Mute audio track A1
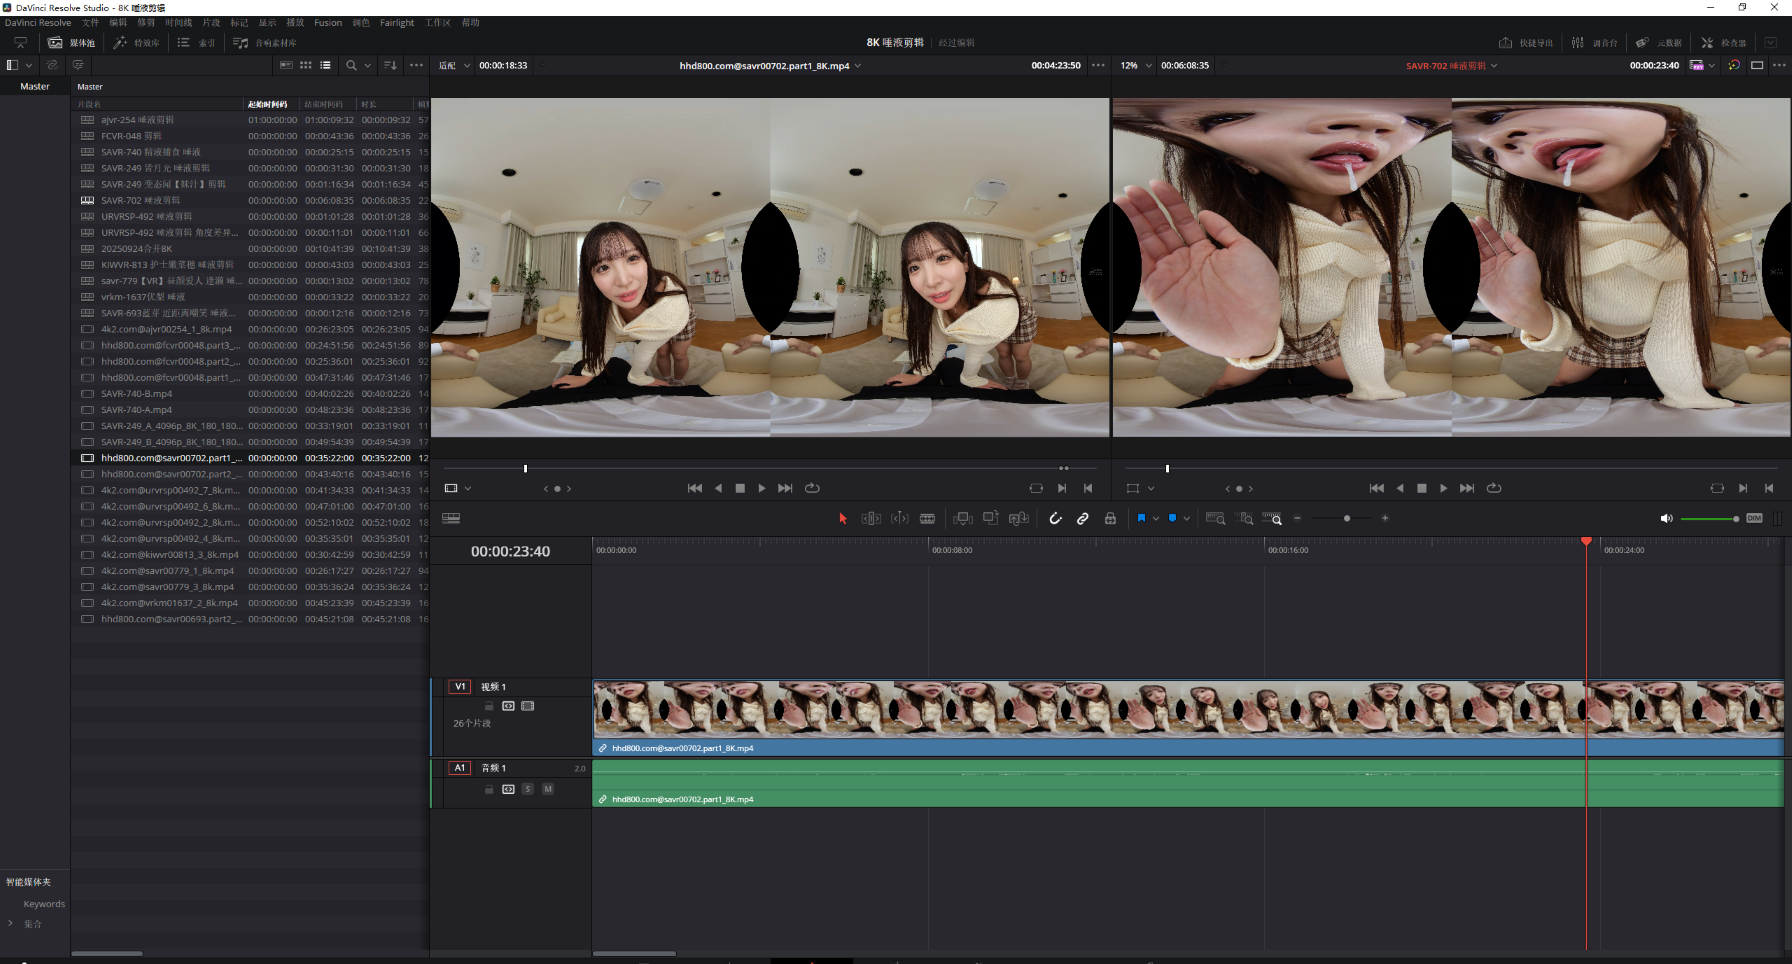Image resolution: width=1792 pixels, height=964 pixels. tap(548, 789)
